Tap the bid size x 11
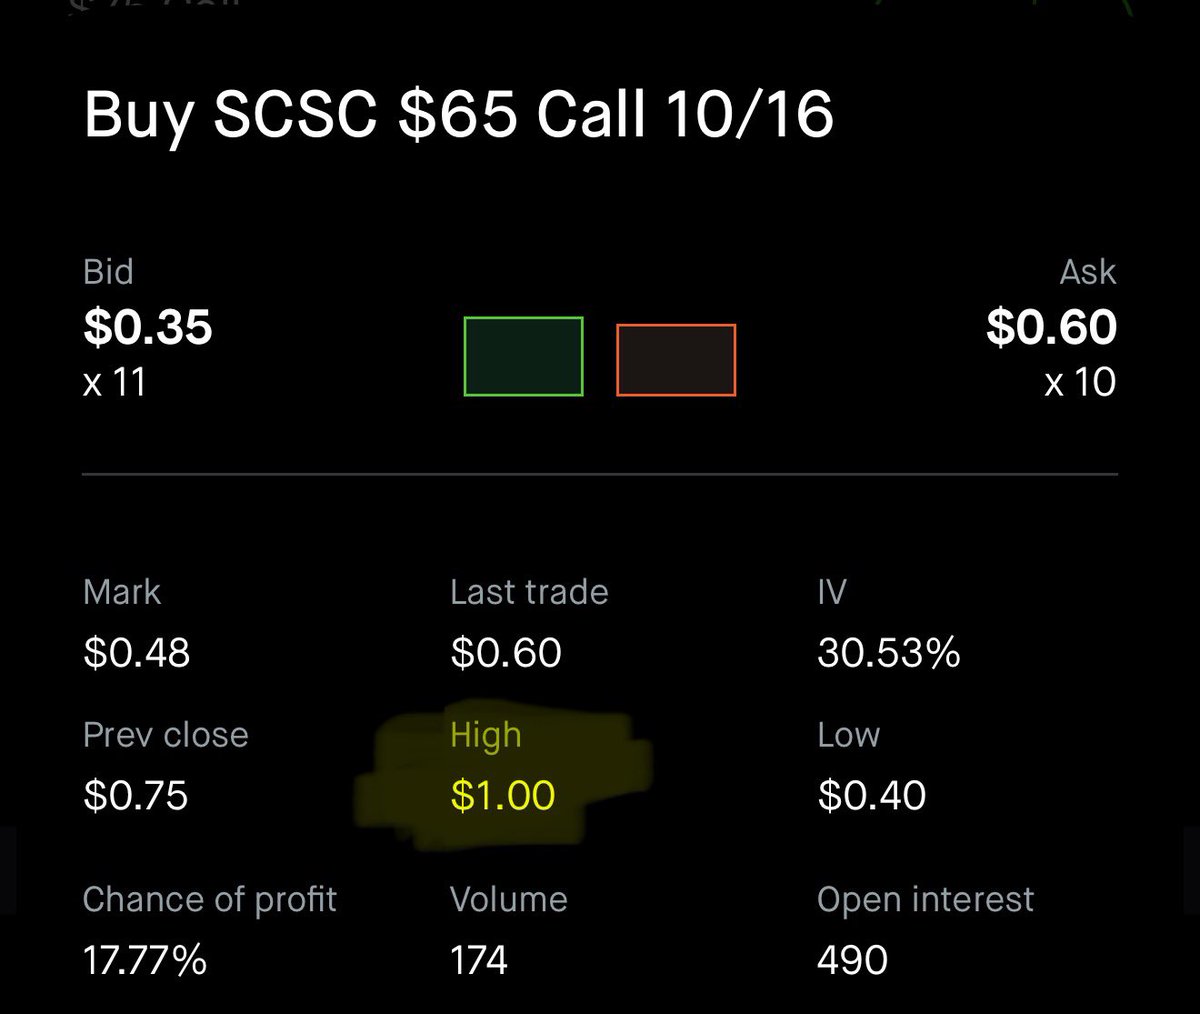The width and height of the screenshot is (1200, 1014). pyautogui.click(x=115, y=382)
